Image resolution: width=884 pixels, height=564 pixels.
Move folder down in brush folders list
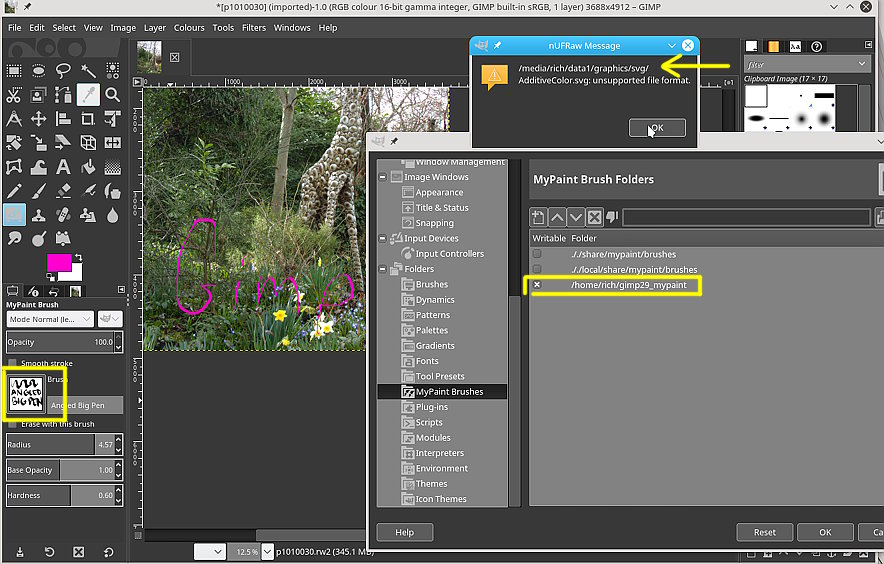tap(576, 217)
